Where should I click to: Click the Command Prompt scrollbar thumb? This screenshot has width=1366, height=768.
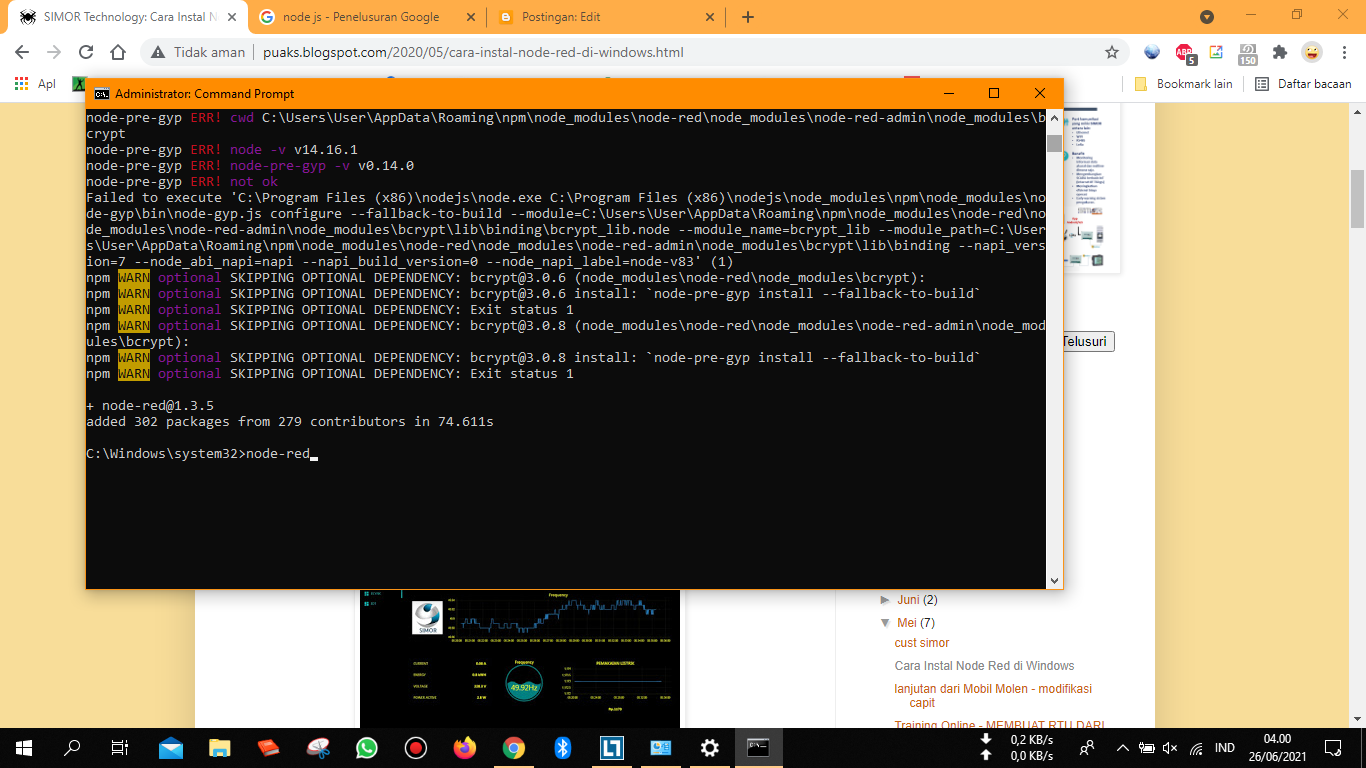[x=1054, y=143]
